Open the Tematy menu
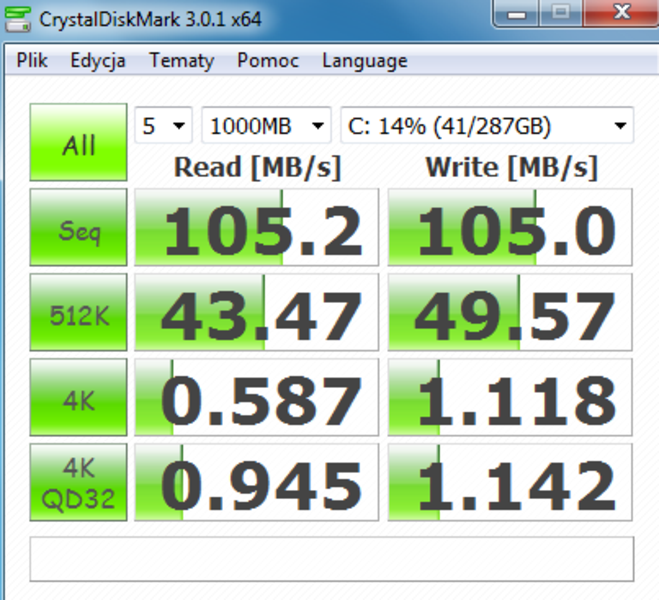 (182, 61)
